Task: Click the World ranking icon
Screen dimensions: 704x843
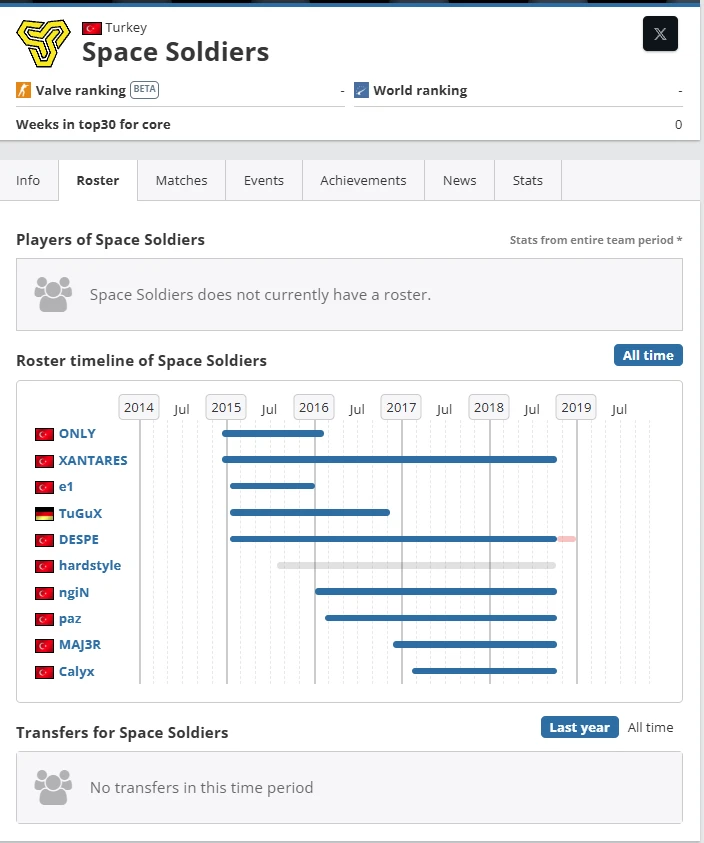Action: click(x=361, y=90)
